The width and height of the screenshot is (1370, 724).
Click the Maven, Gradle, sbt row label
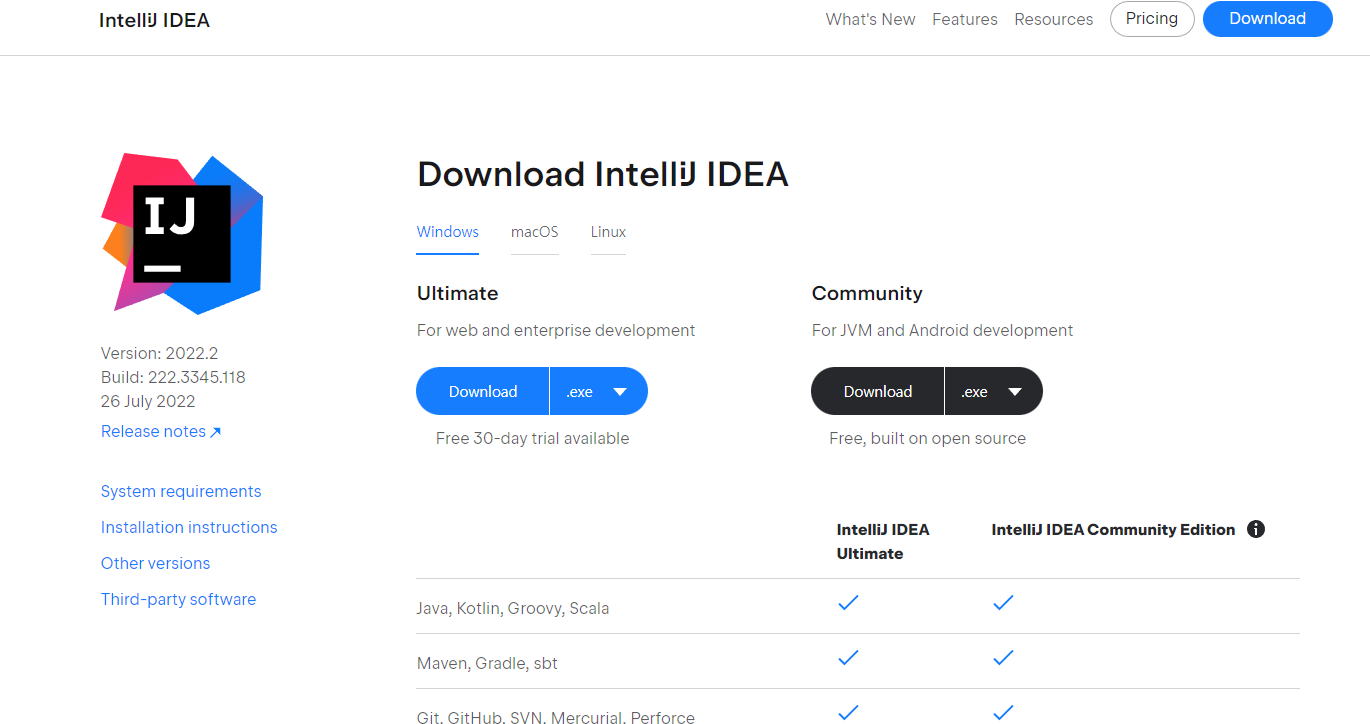pos(487,663)
